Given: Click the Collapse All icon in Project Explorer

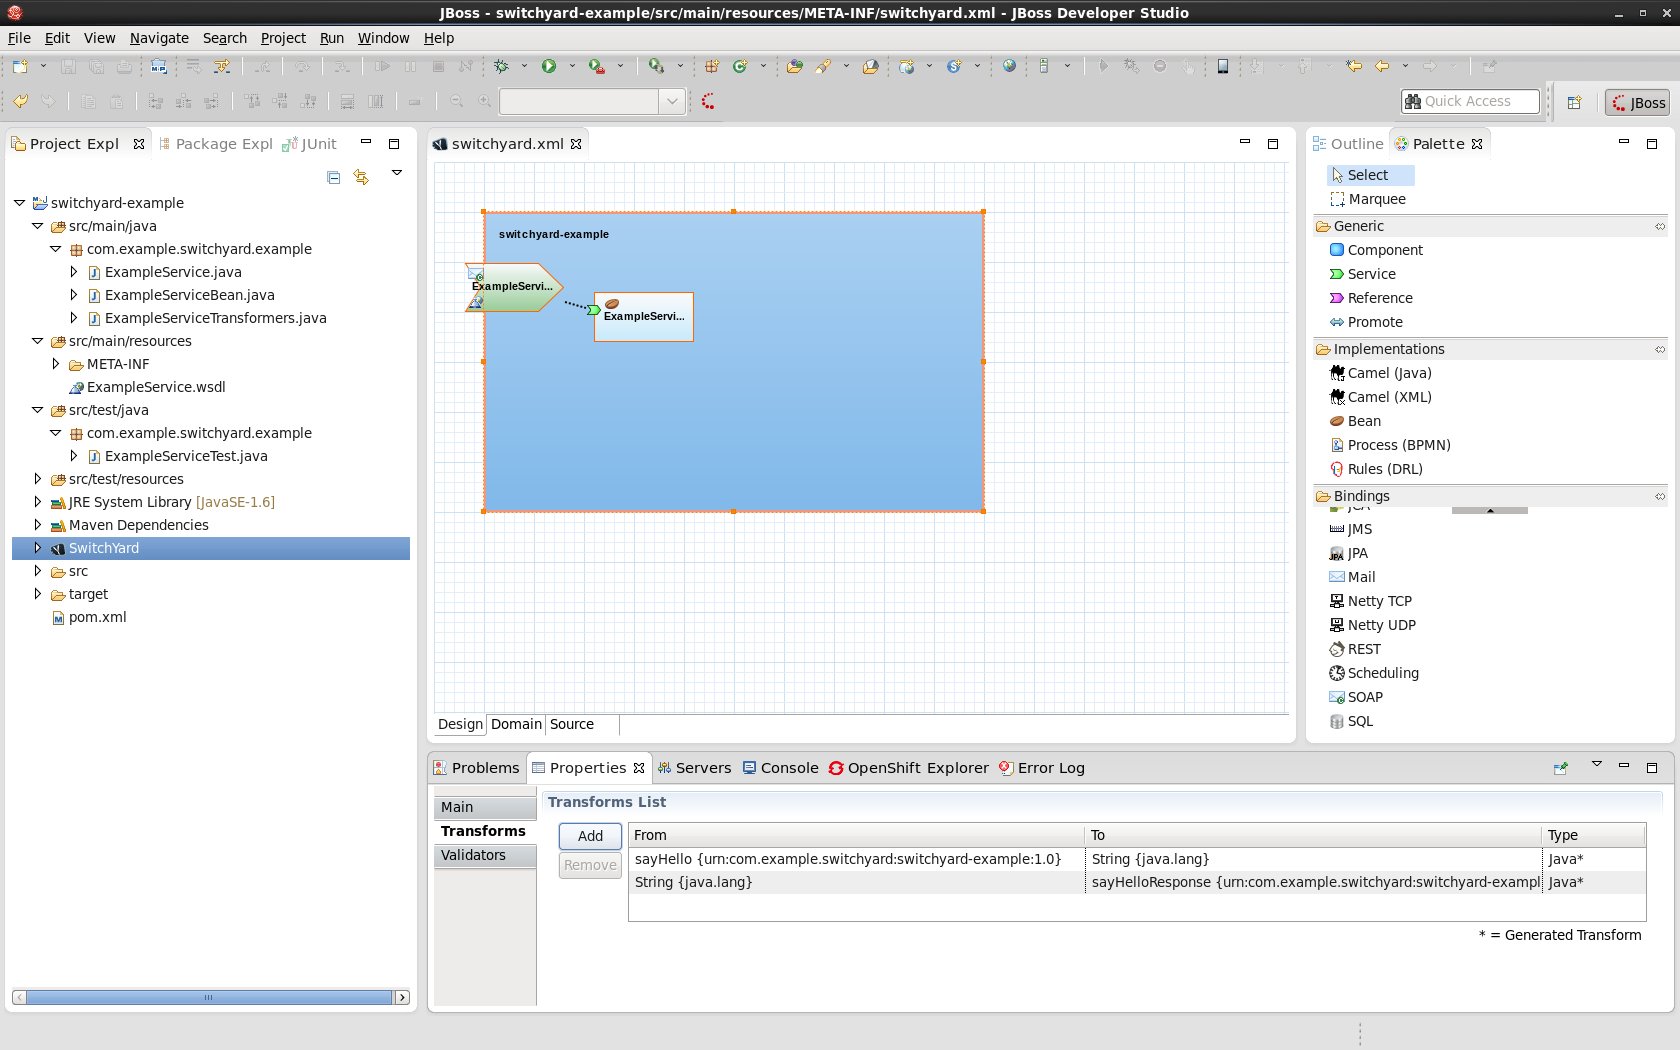Looking at the screenshot, I should [334, 177].
